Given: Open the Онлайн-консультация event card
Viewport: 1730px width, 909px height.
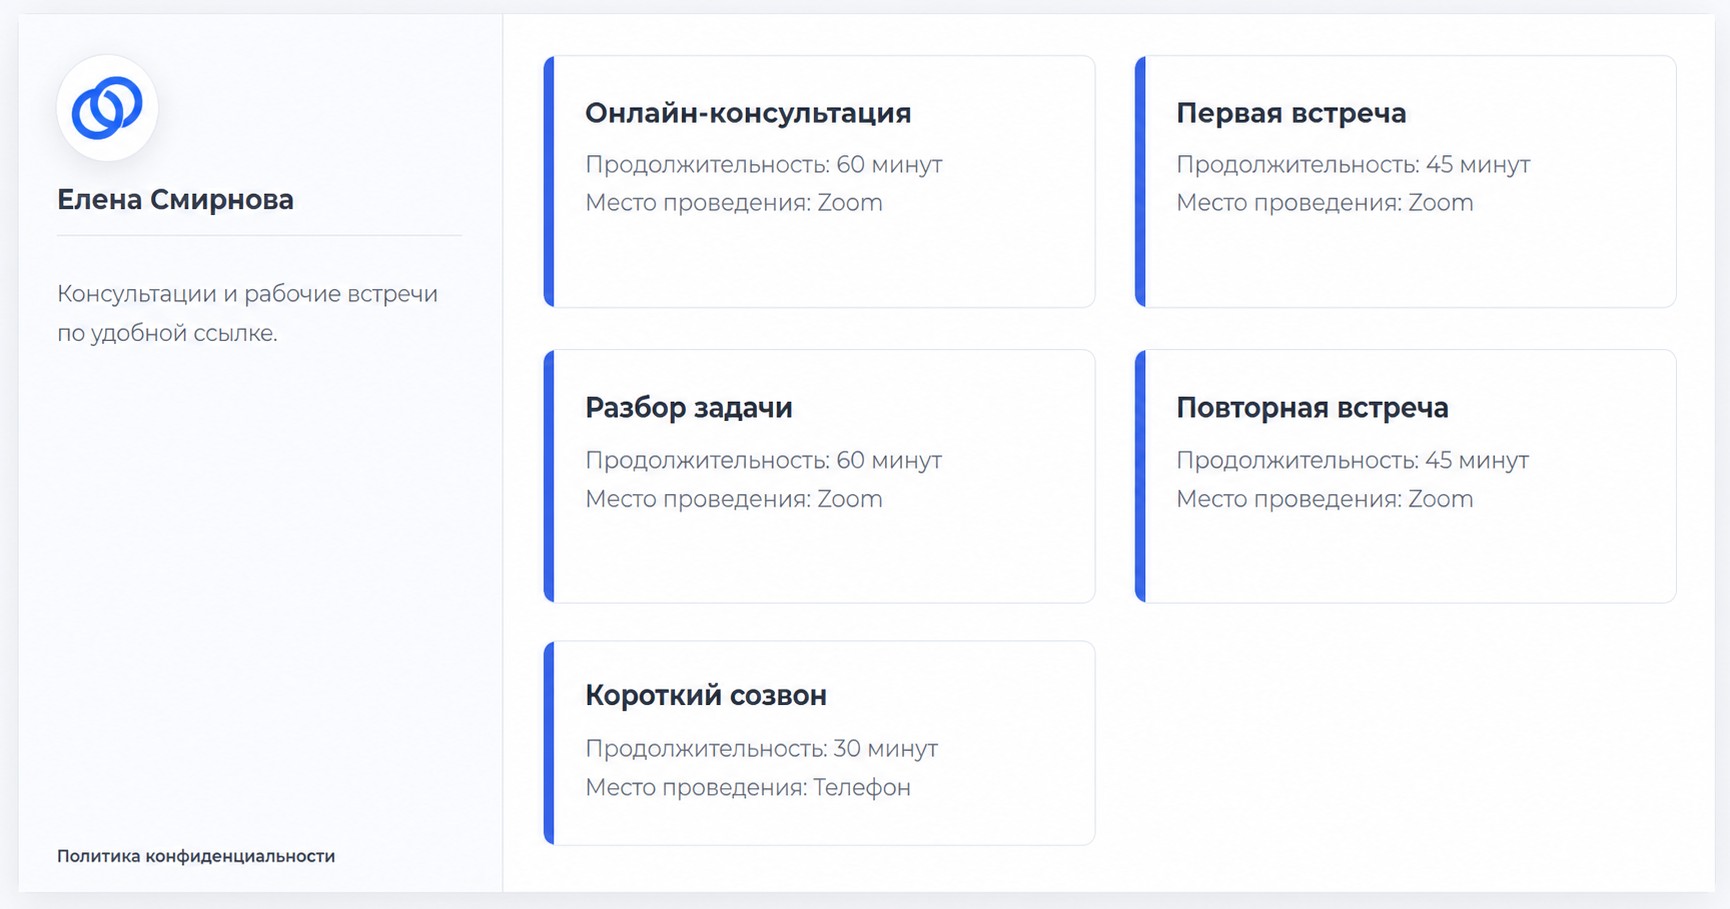Looking at the screenshot, I should coord(819,181).
